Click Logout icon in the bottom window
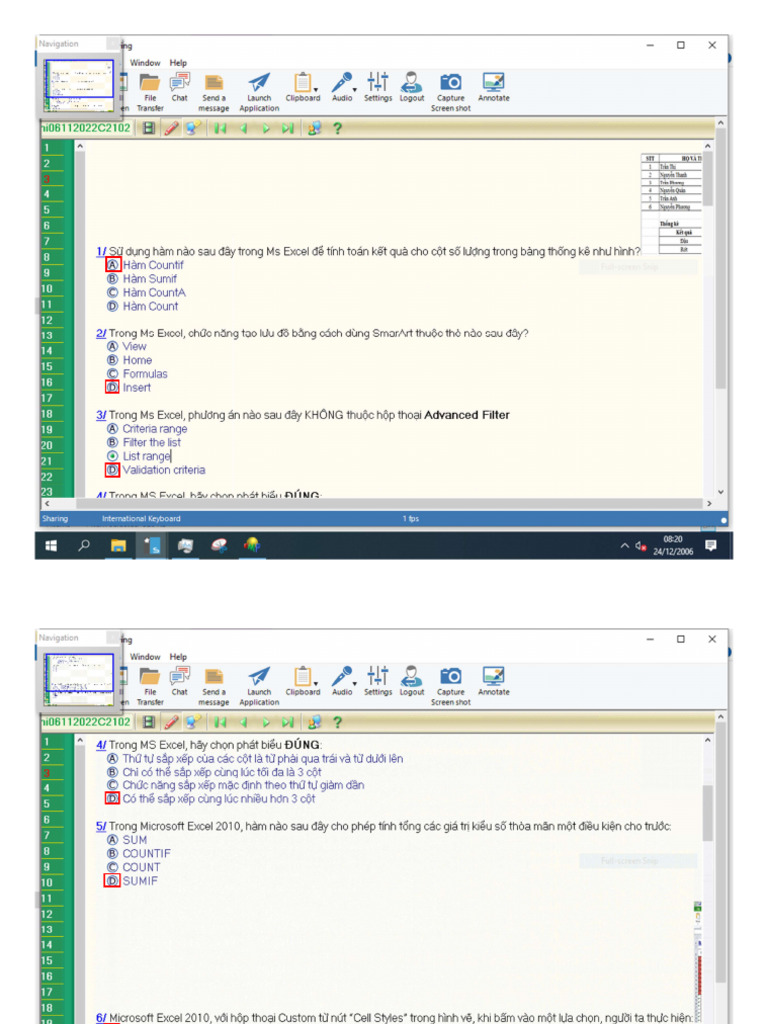Viewport: 768px width, 1024px height. [x=412, y=678]
